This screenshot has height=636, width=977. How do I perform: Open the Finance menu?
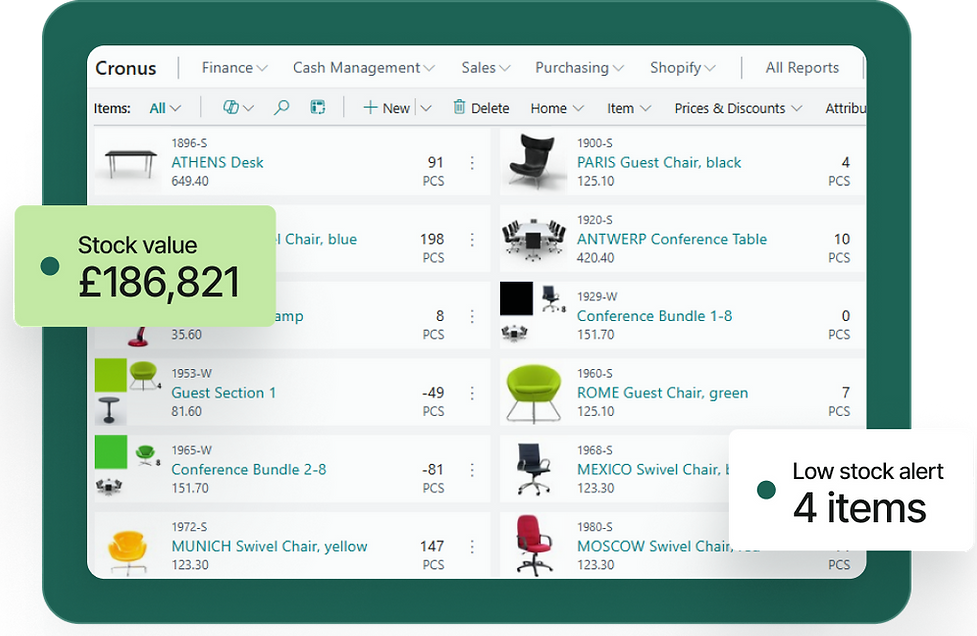[x=234, y=67]
